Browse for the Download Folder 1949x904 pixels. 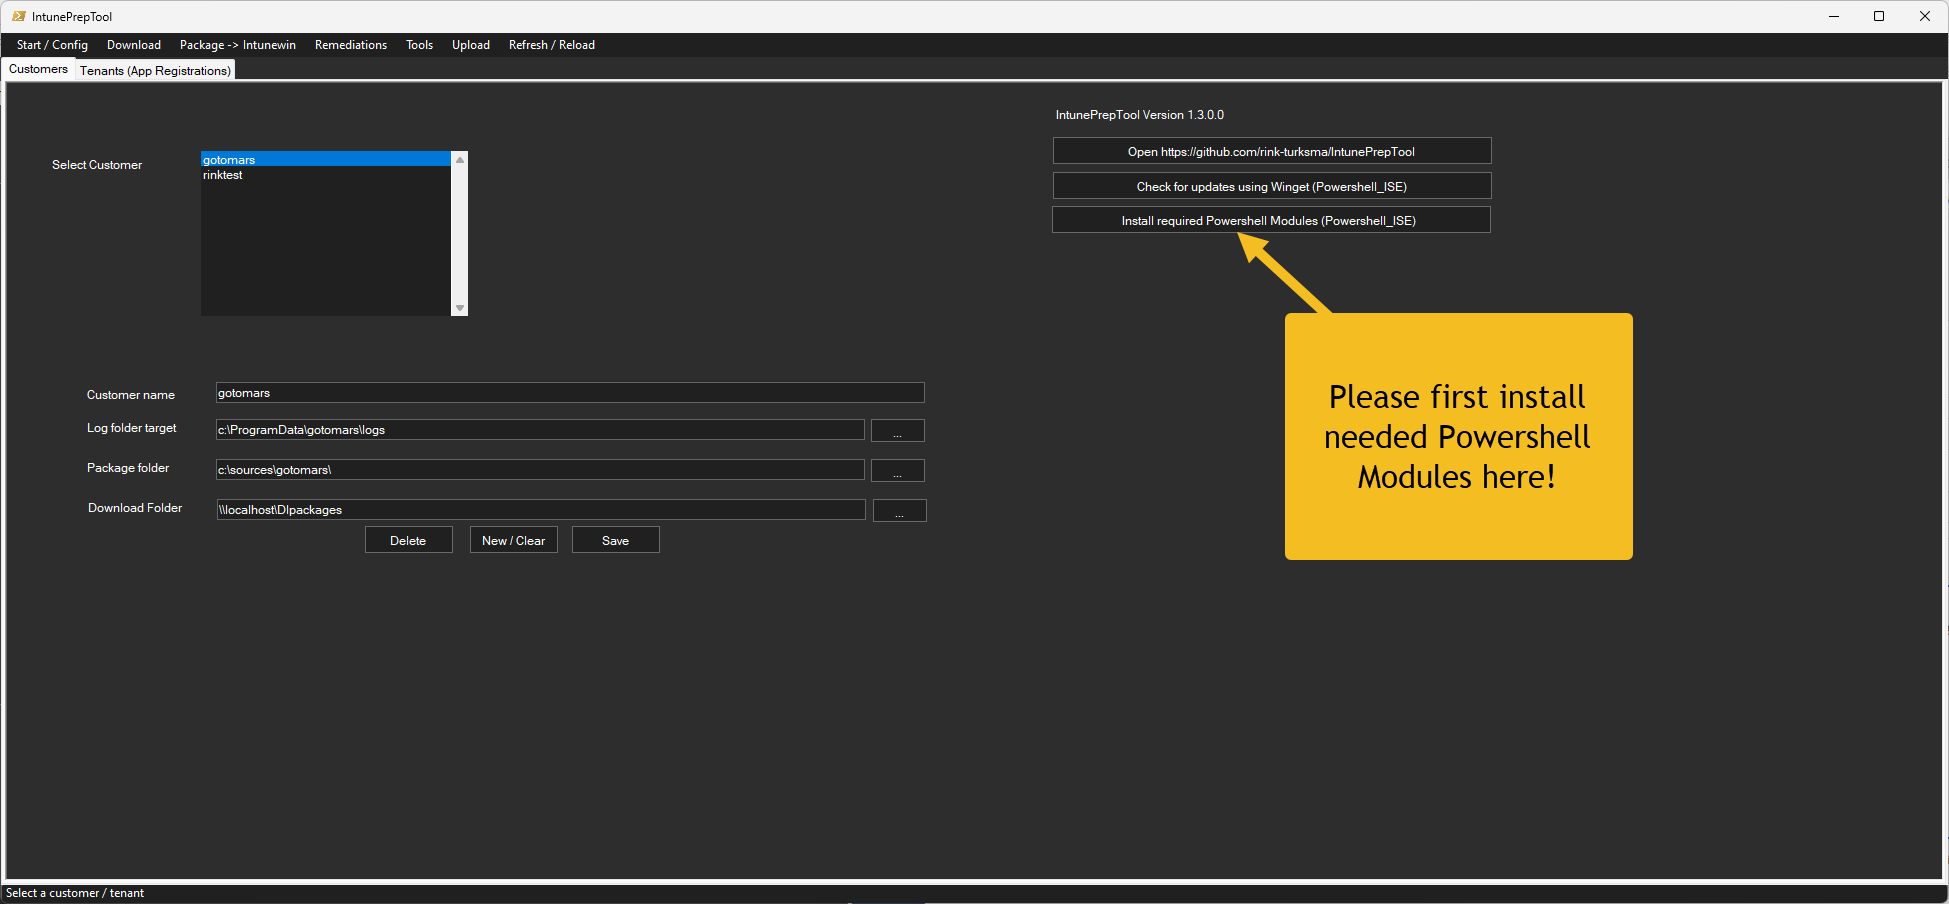click(x=898, y=510)
